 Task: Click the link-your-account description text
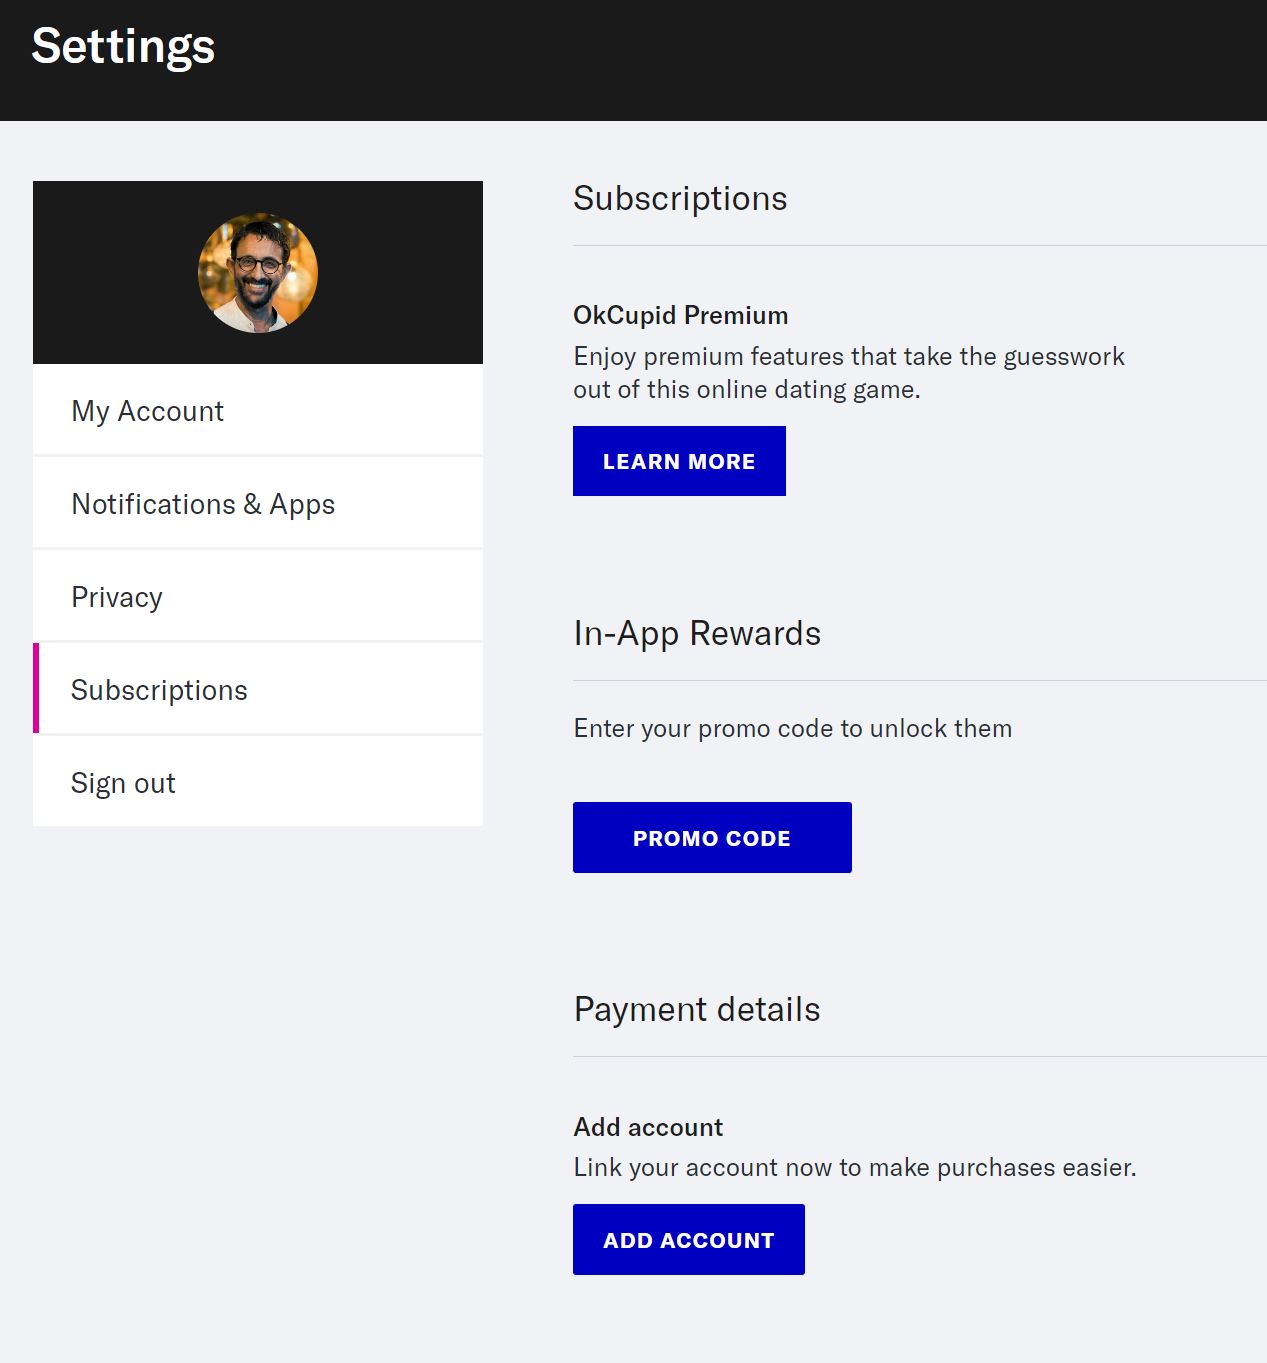[854, 1166]
